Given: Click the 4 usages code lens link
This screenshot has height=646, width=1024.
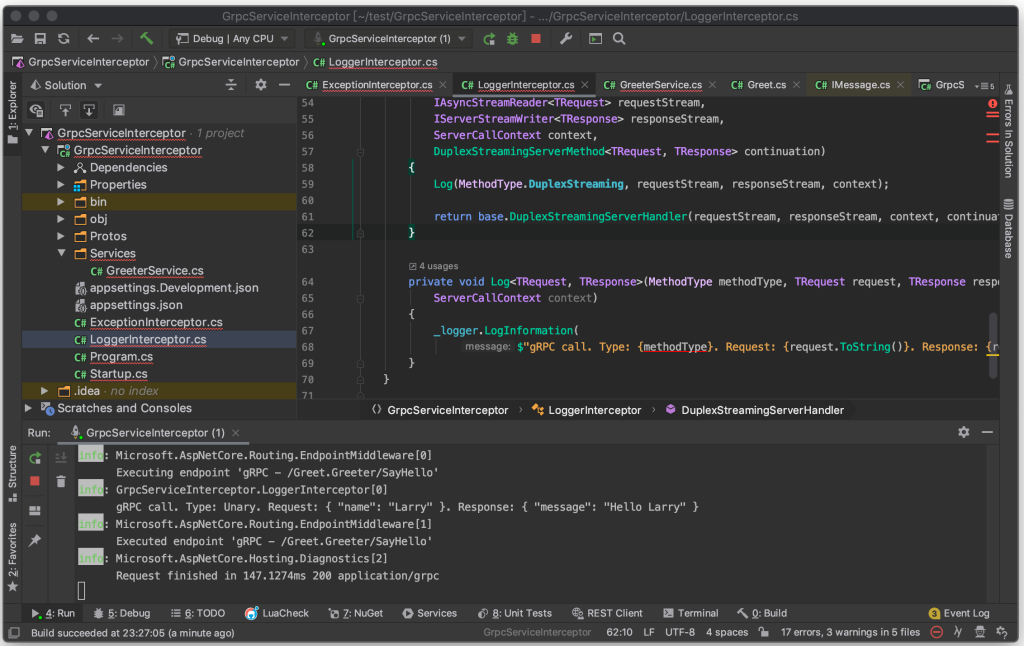Looking at the screenshot, I should click(434, 266).
